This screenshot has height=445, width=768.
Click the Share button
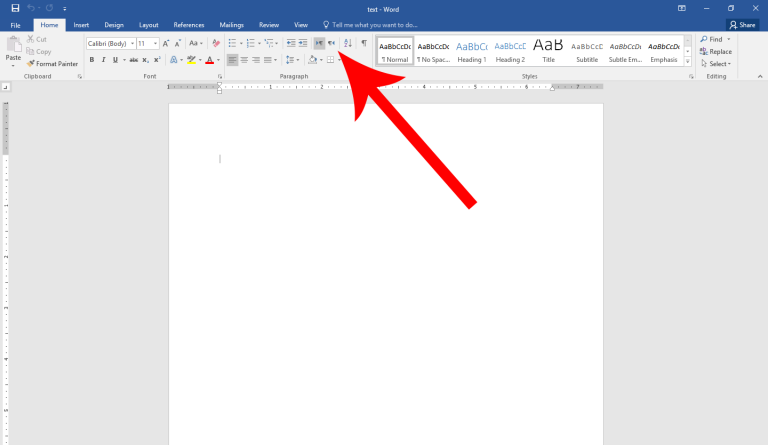pyautogui.click(x=742, y=24)
